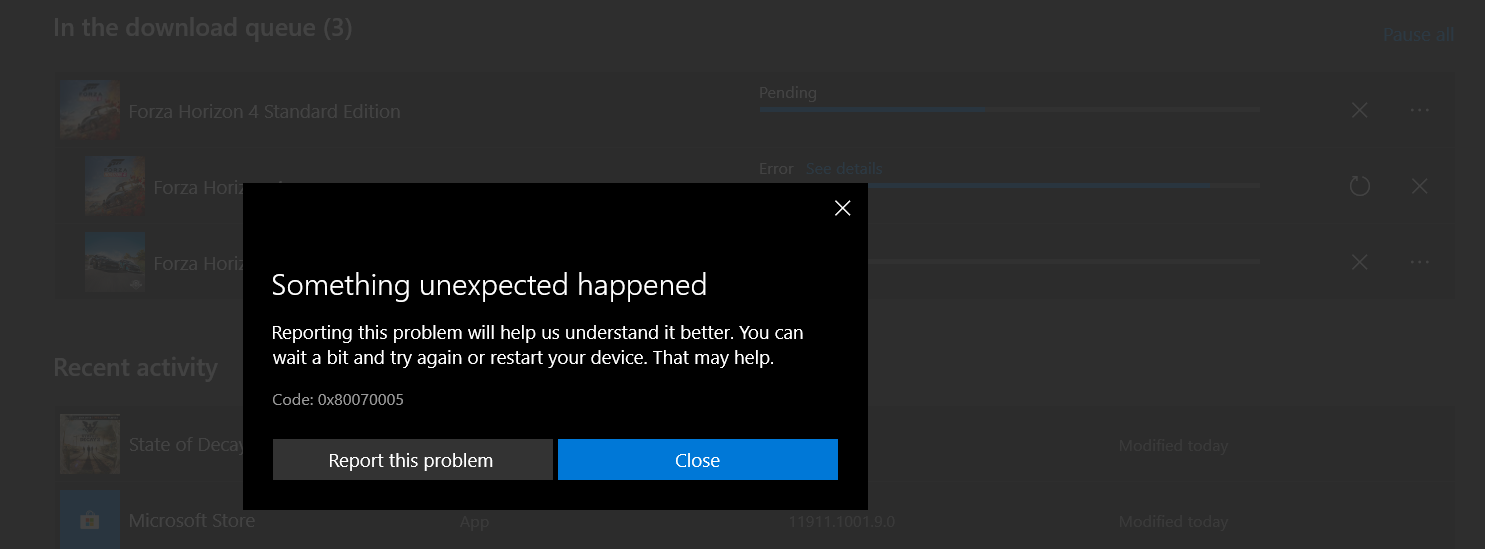Open more options for Forza Horizon 4 Standard Edition
Screen dimensions: 1485x549
point(1419,110)
